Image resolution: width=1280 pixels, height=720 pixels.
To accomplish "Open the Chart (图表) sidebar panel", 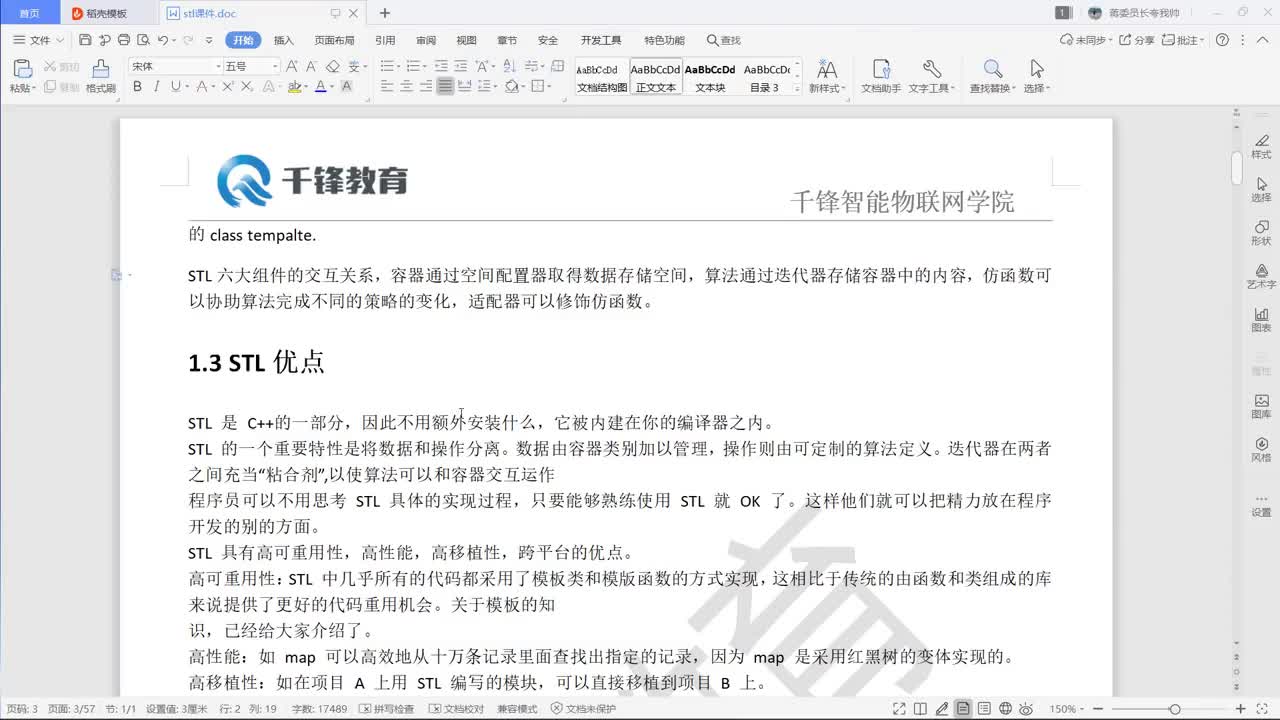I will [x=1261, y=319].
